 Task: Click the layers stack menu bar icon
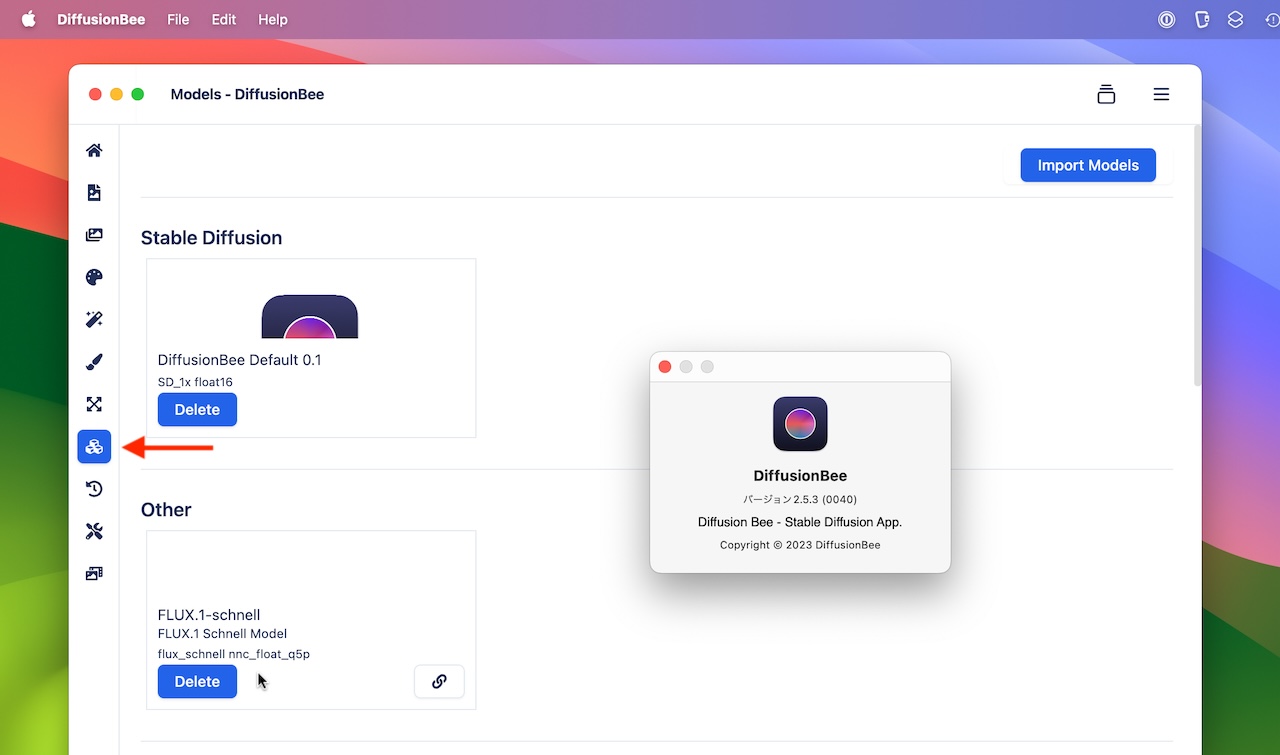coord(1236,19)
